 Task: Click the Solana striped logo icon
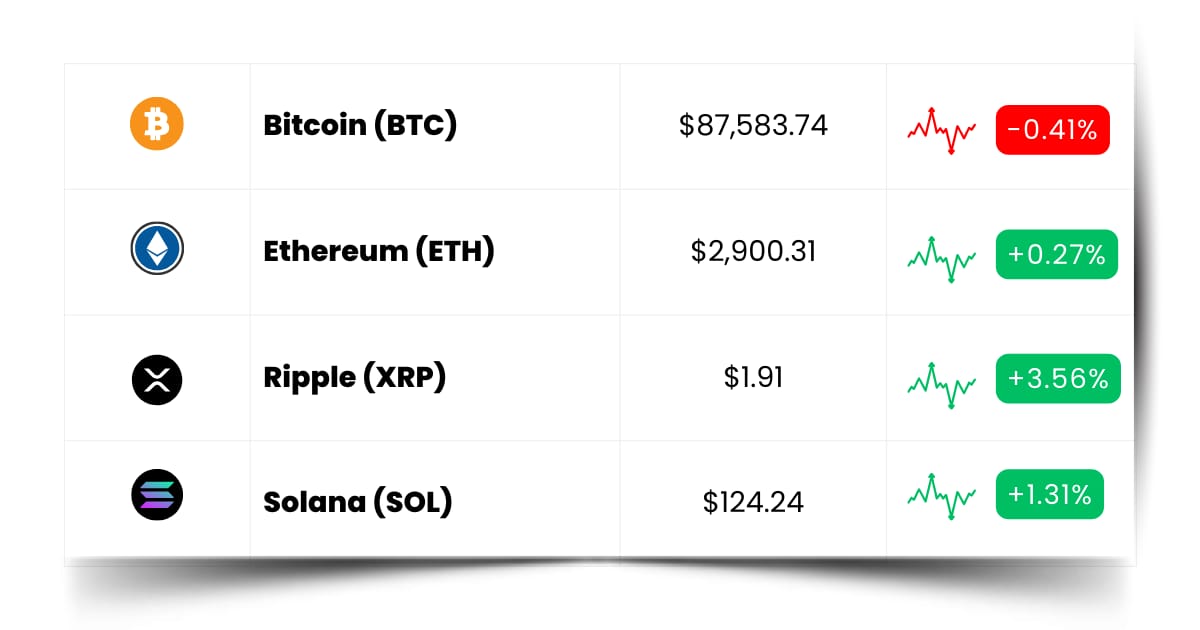(x=157, y=495)
